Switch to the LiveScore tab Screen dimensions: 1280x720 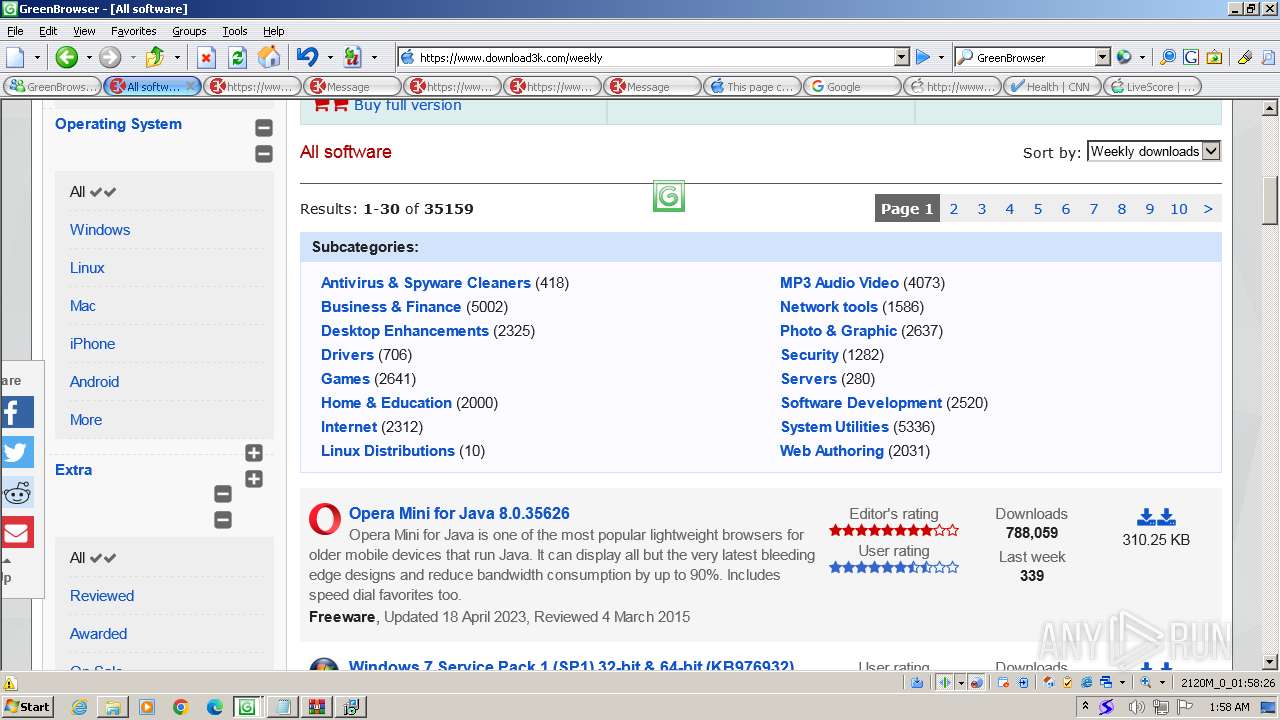click(x=1152, y=86)
